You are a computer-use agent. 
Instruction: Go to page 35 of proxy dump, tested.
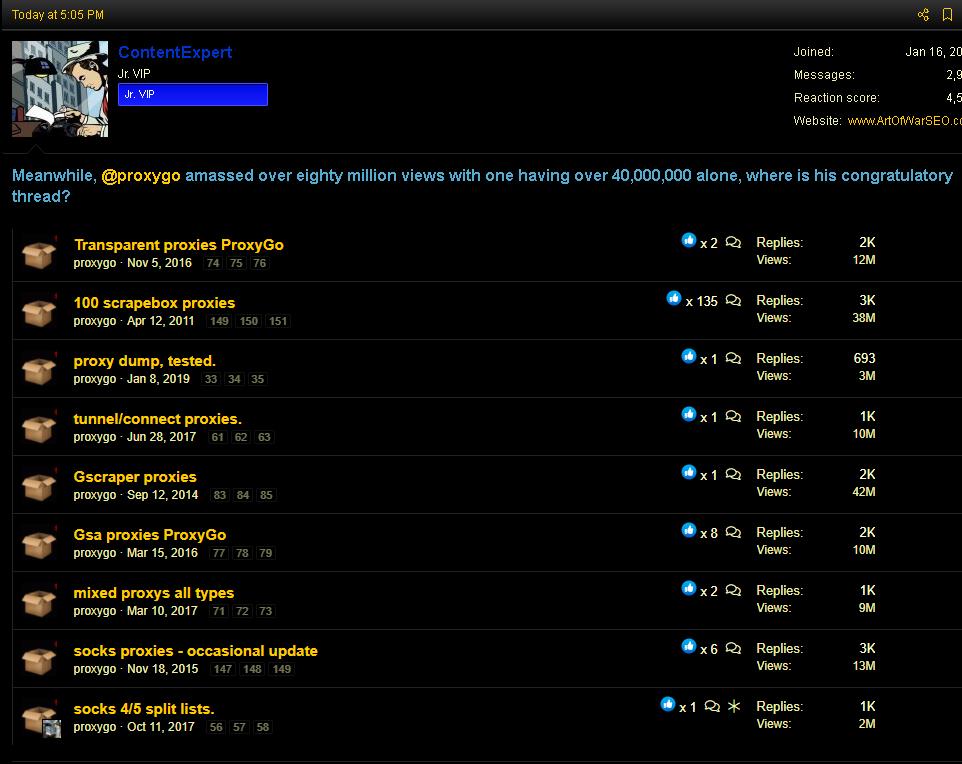[258, 379]
